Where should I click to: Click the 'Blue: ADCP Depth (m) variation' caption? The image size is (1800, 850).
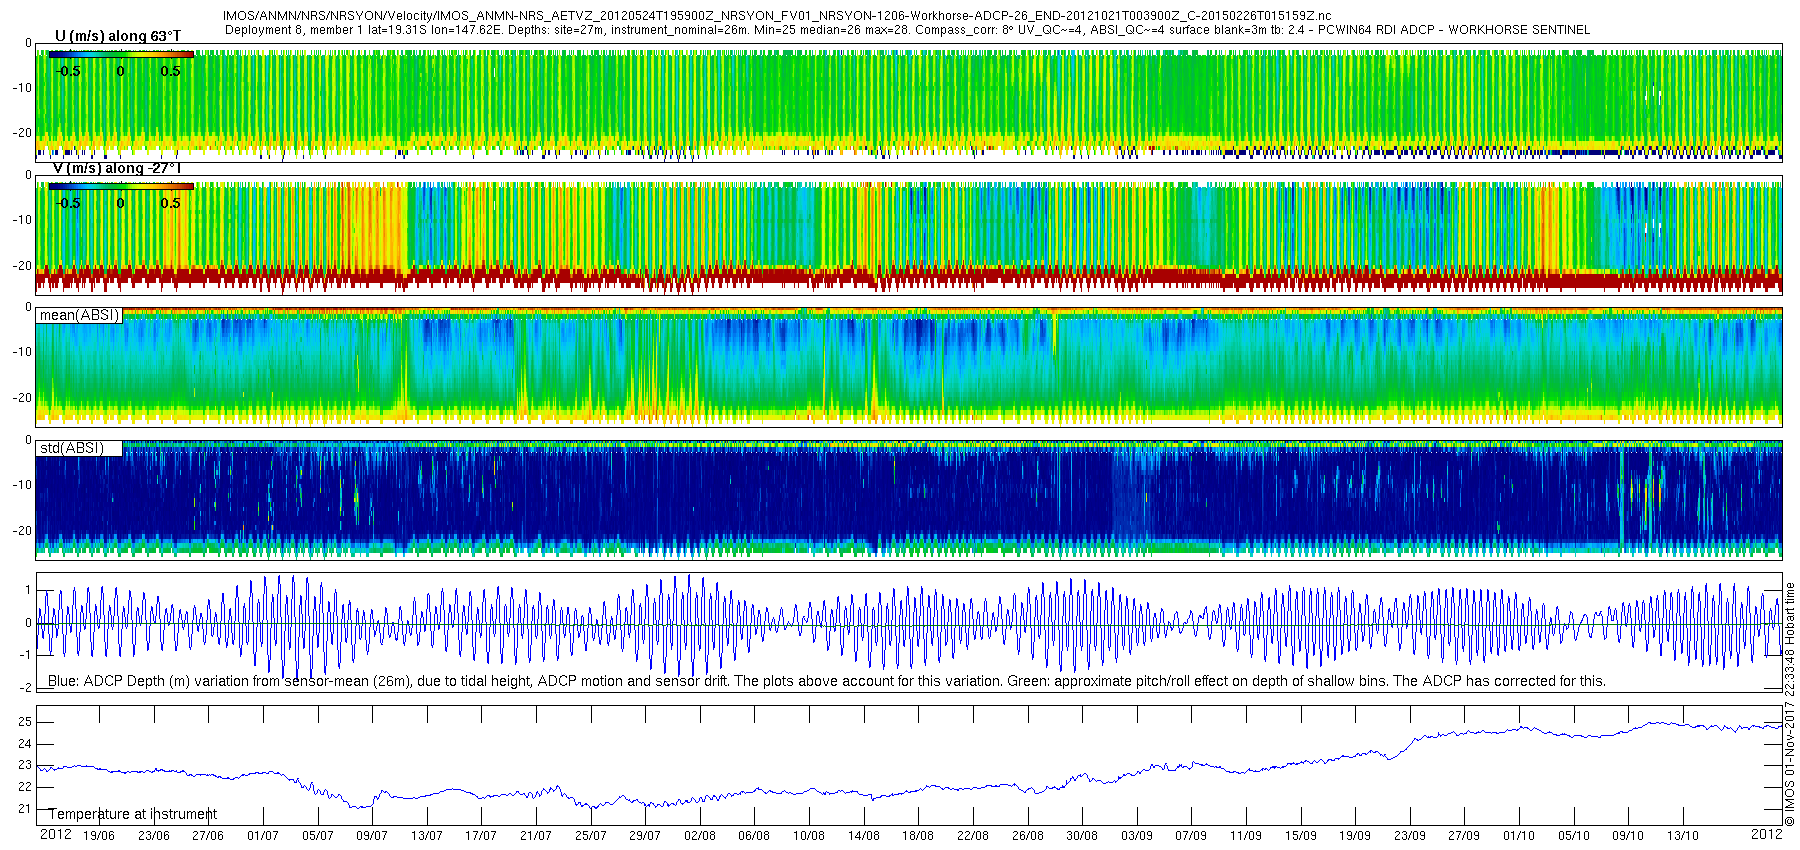[x=827, y=681]
